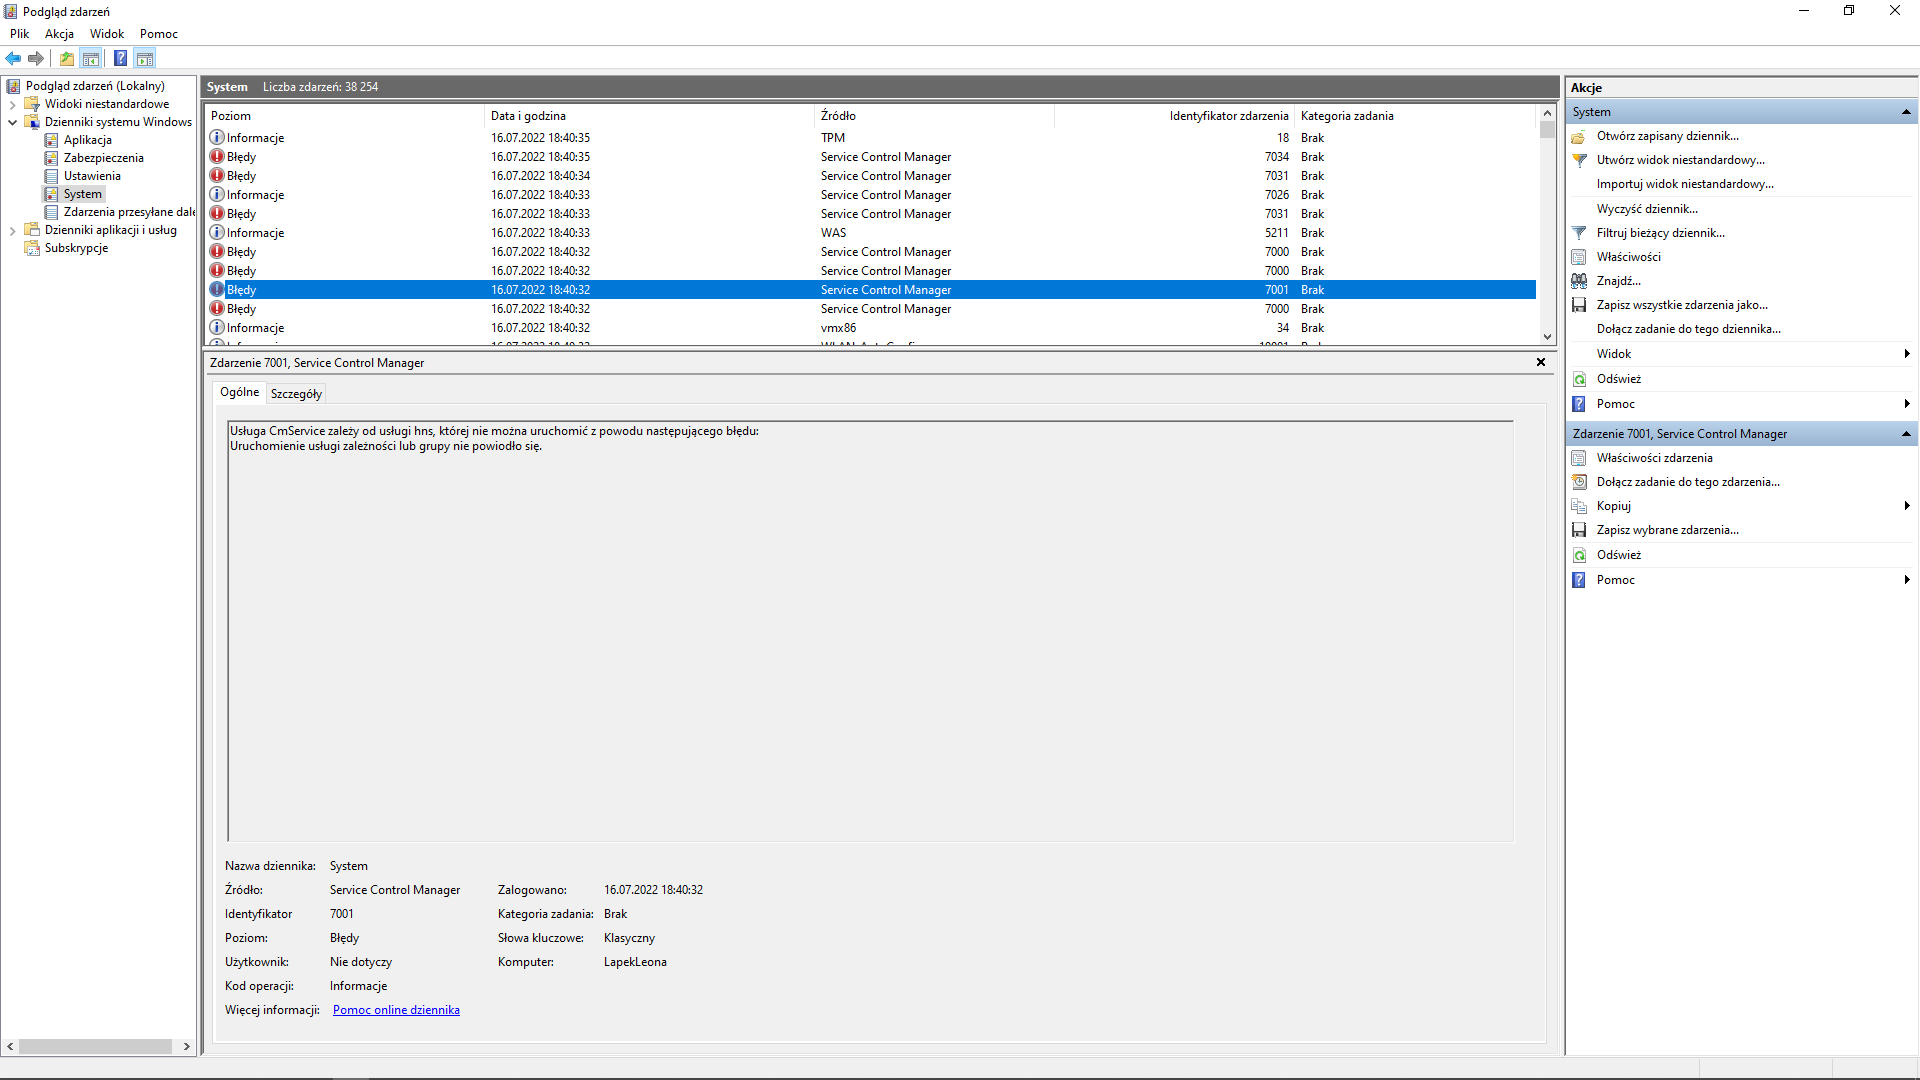
Task: Collapse the Zdarzenie 7001 actions section
Action: coord(1906,434)
